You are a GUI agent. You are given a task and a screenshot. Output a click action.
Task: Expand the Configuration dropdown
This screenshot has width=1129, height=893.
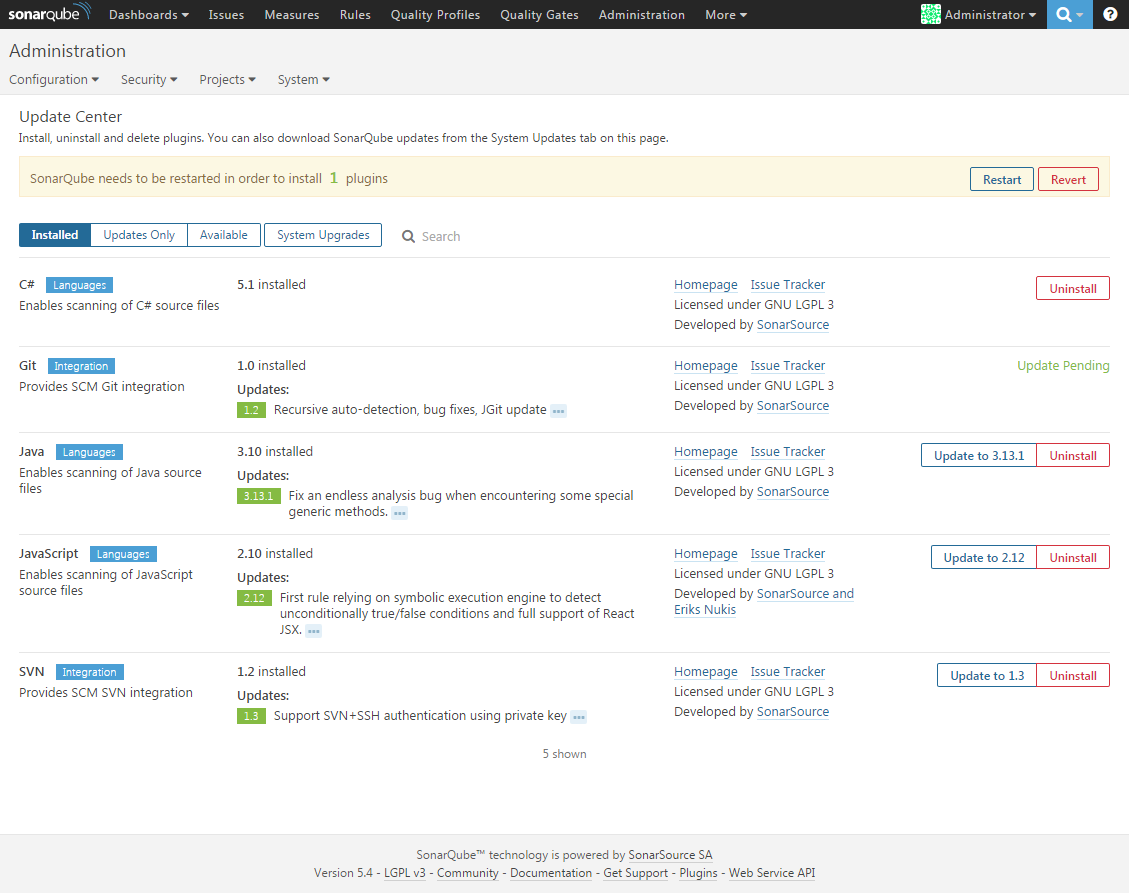[x=54, y=80]
